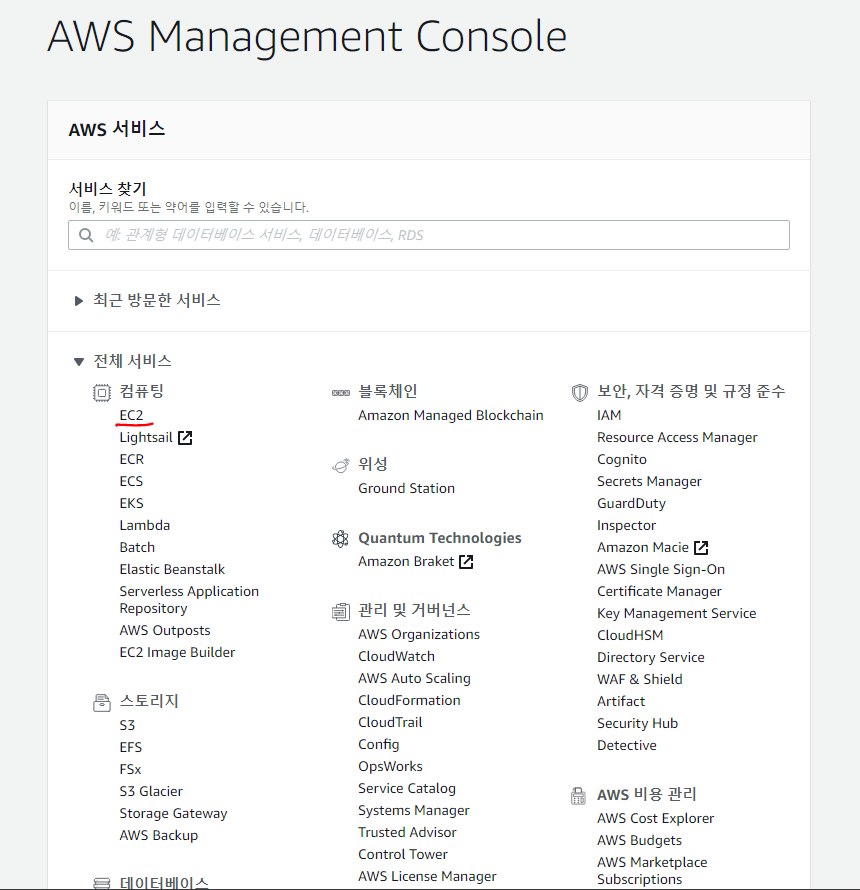Open Inspector
The height and width of the screenshot is (890, 860).
[x=626, y=526]
